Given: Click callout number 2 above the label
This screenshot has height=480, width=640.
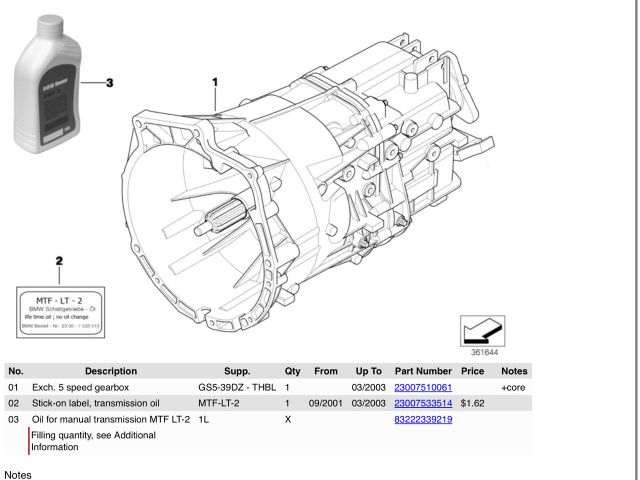Looking at the screenshot, I should 59,261.
